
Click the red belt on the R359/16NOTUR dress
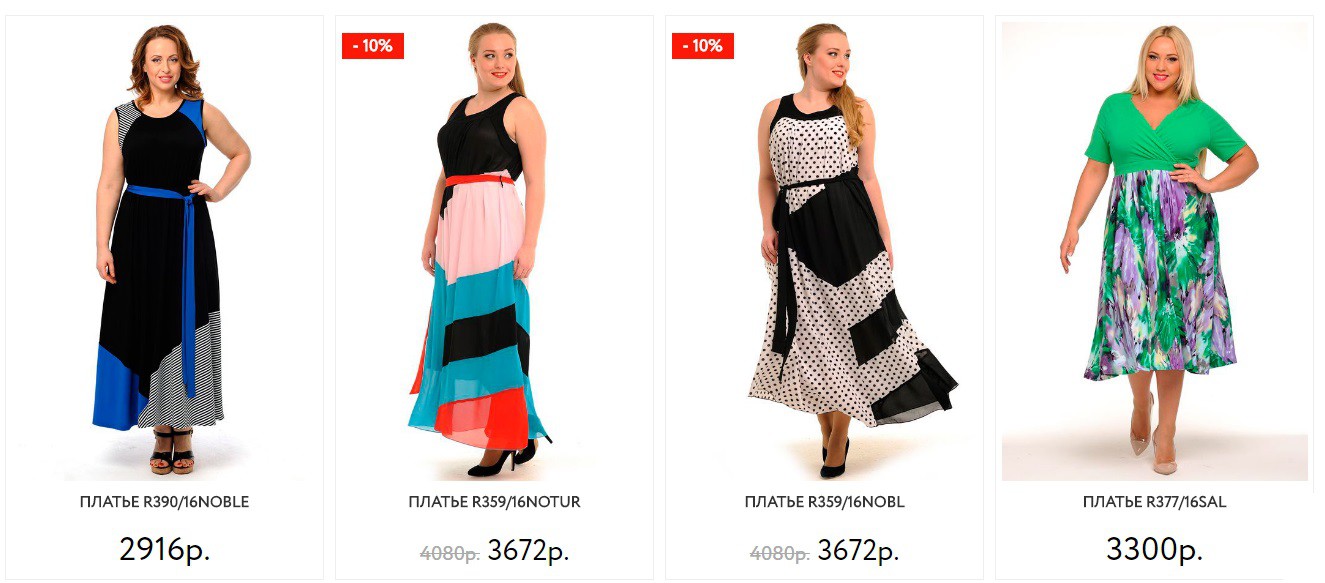[479, 180]
